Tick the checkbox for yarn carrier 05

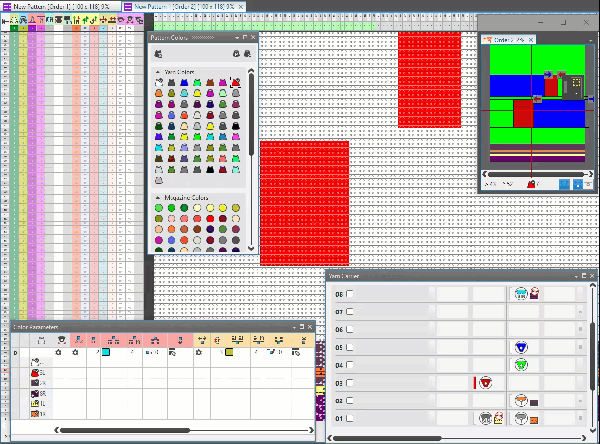point(350,347)
